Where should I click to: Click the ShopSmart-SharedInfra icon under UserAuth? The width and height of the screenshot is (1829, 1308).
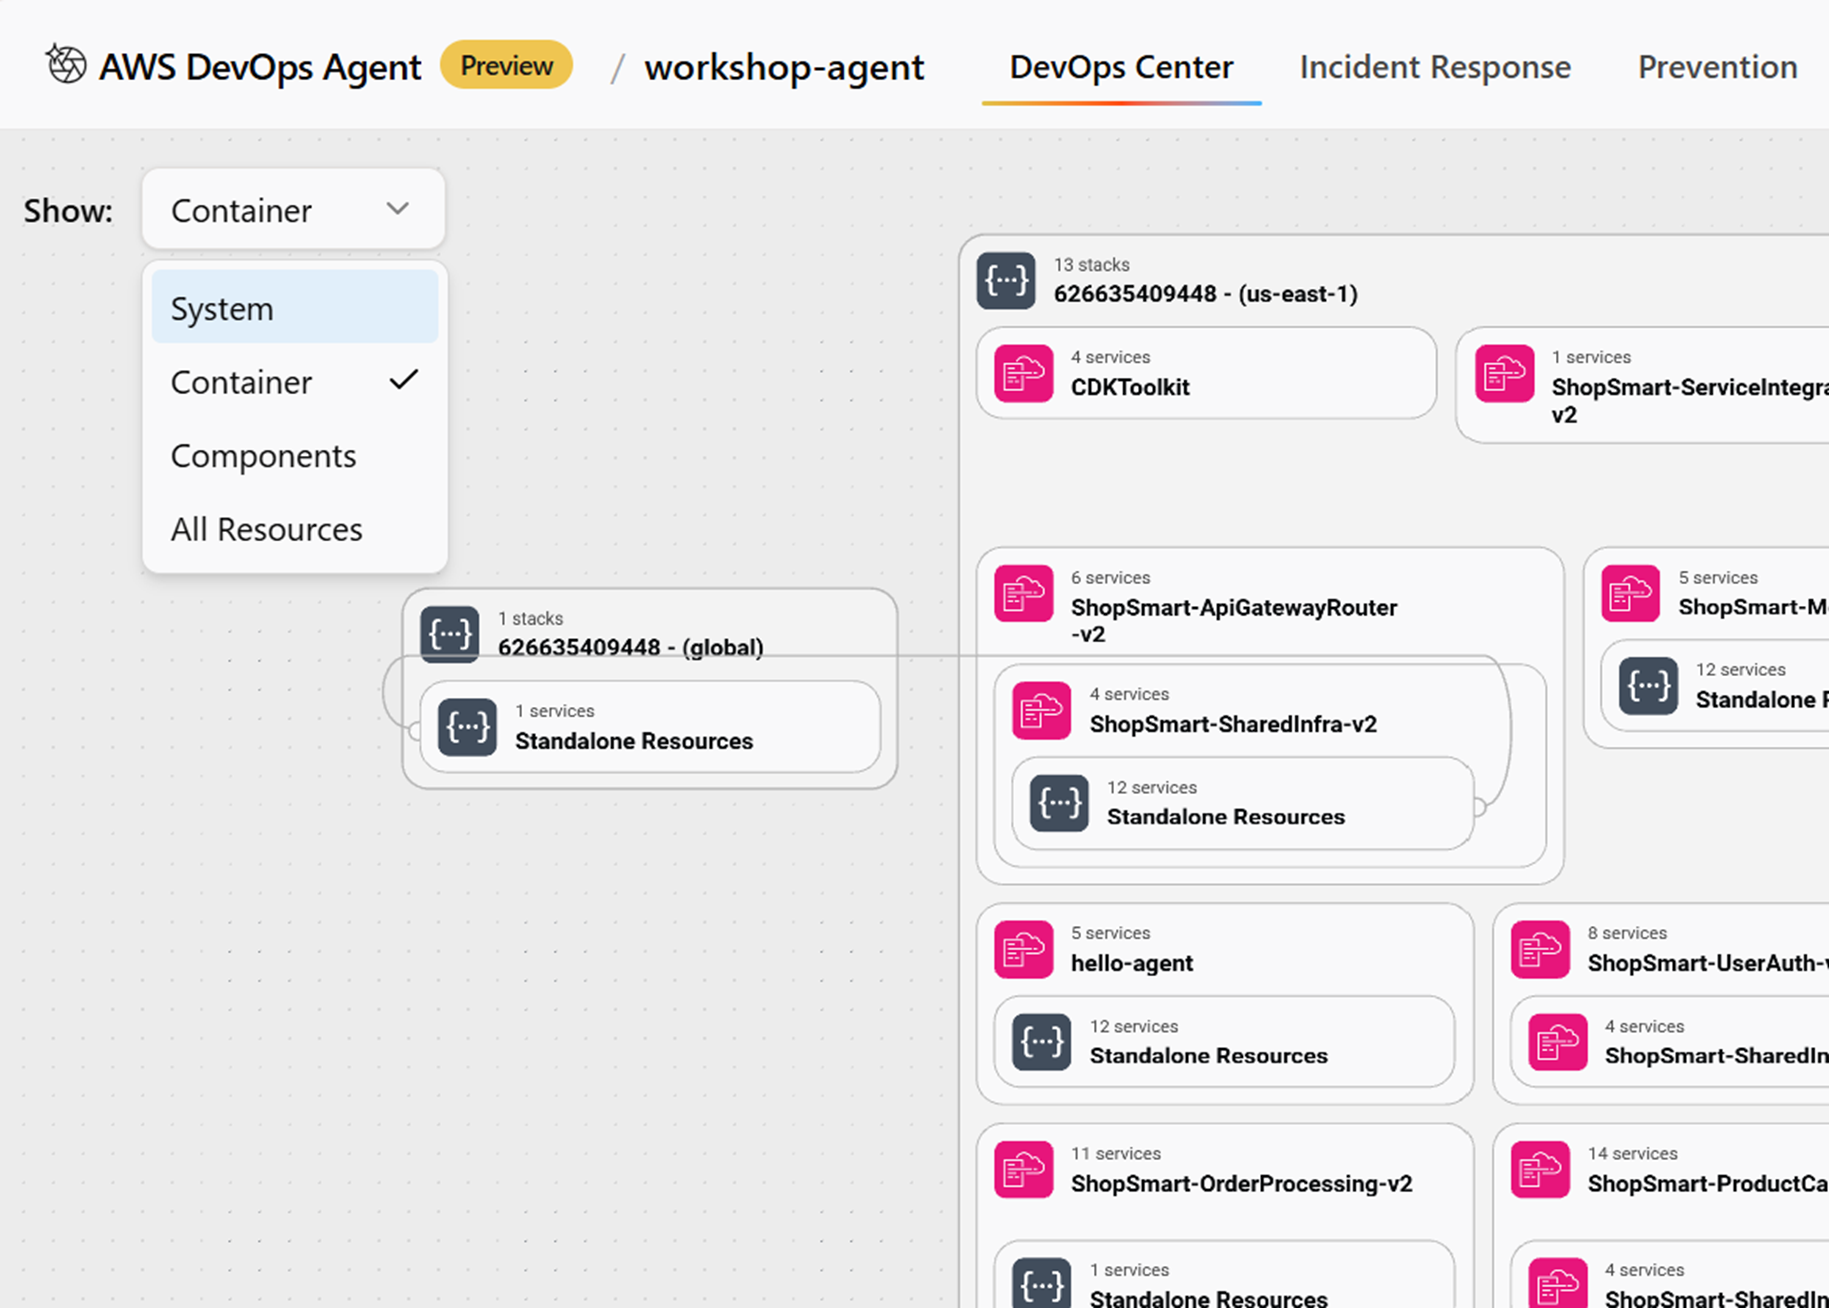1558,1042
